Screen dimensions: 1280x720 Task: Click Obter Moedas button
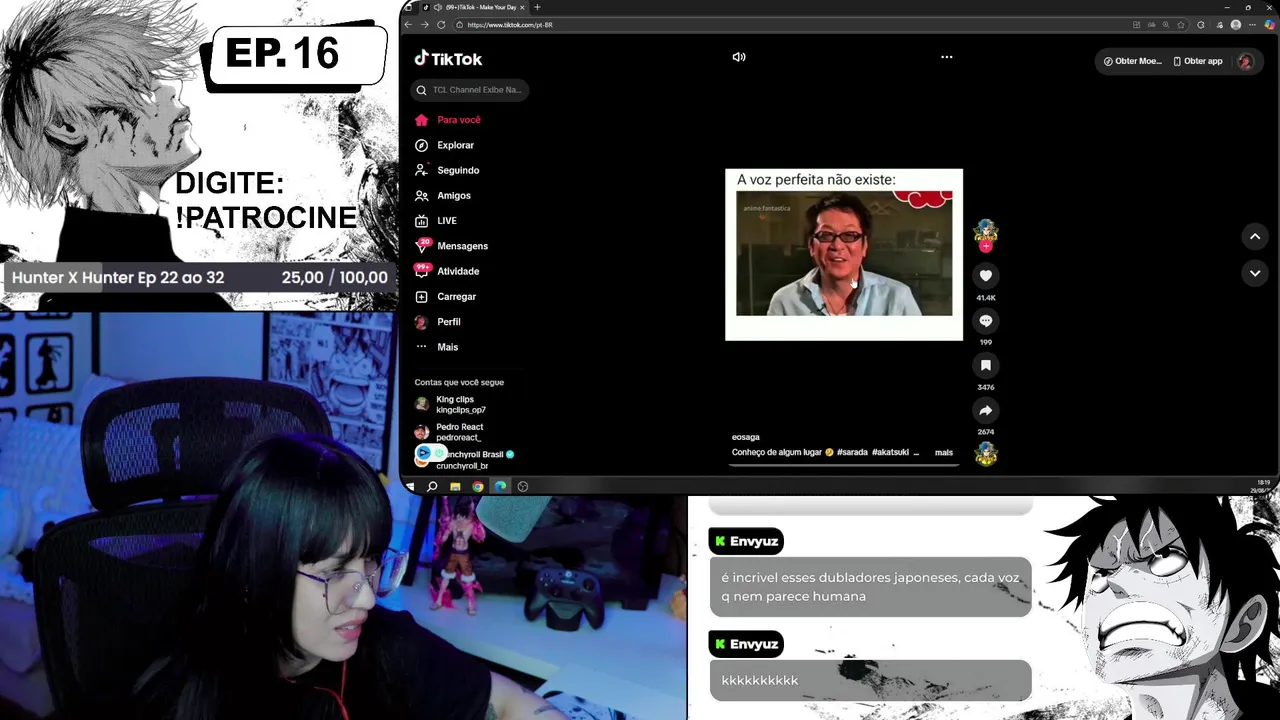pos(1132,61)
